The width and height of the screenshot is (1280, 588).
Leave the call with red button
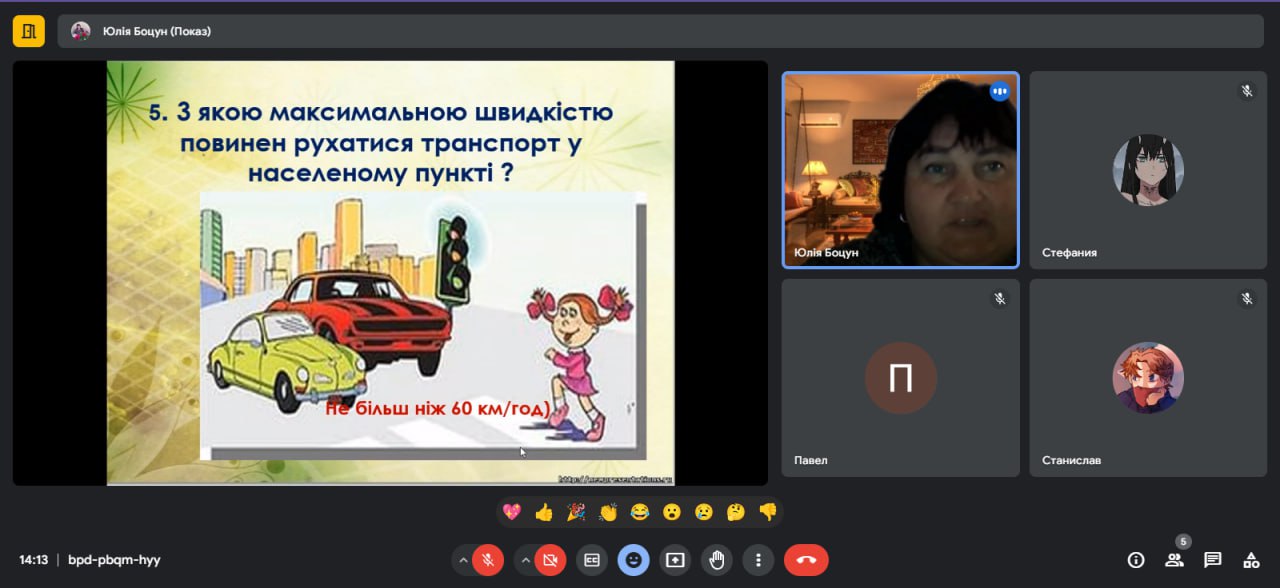click(x=806, y=560)
